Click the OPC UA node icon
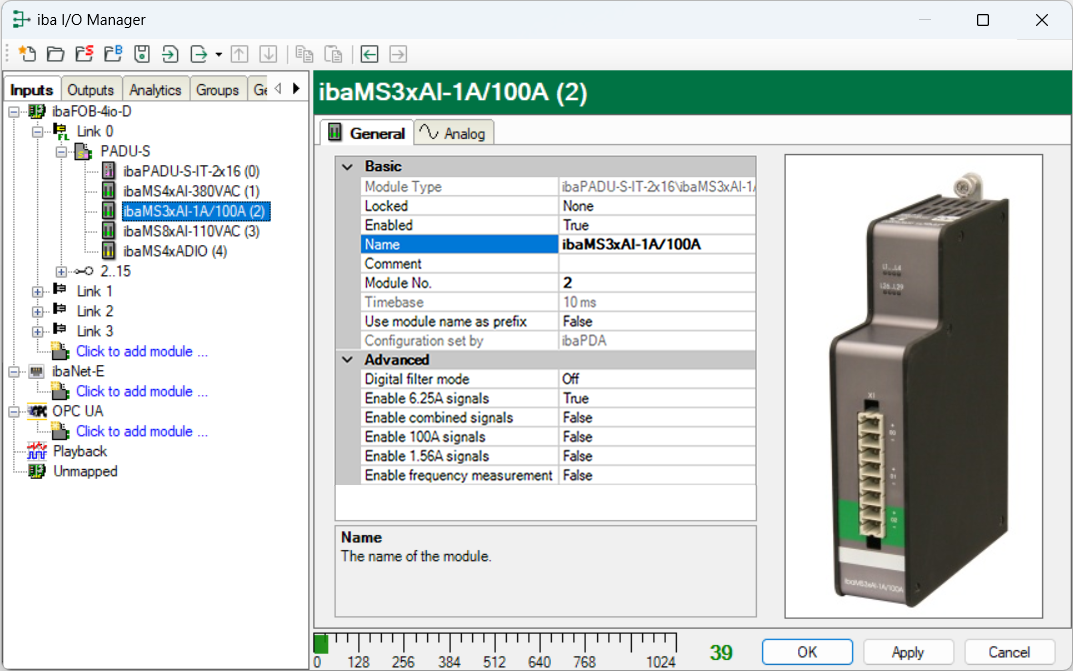The width and height of the screenshot is (1073, 671). point(37,411)
